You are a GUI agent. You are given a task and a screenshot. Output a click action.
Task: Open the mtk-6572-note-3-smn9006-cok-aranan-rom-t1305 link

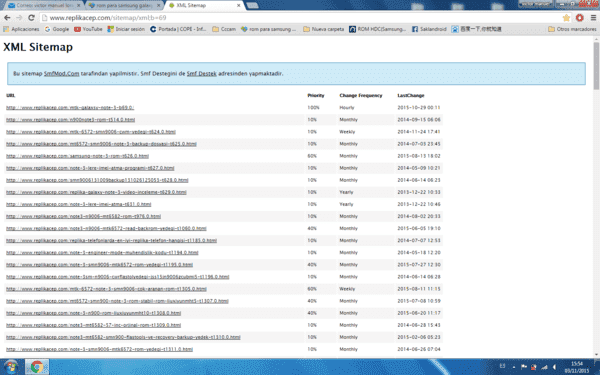pos(106,289)
